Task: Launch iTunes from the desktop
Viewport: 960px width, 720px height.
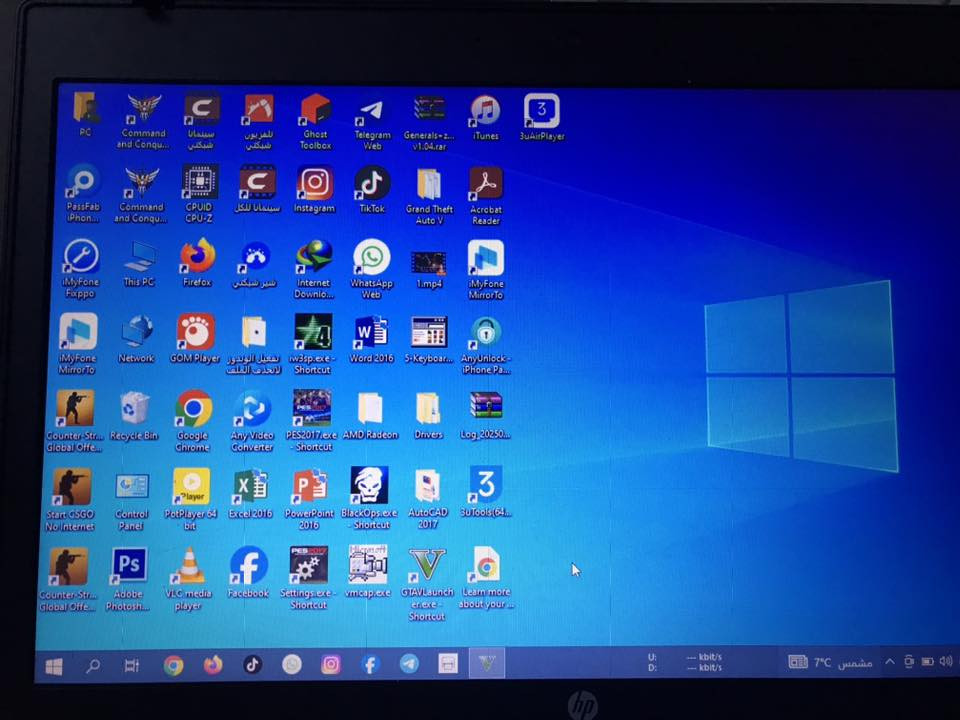Action: pos(485,111)
